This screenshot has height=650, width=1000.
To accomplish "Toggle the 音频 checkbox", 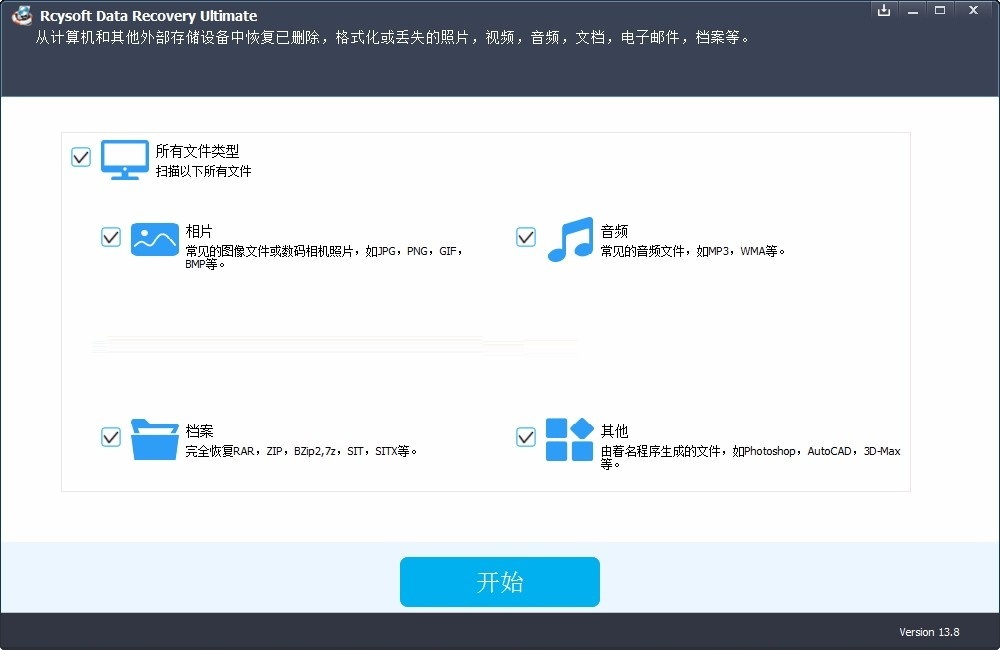I will click(526, 237).
